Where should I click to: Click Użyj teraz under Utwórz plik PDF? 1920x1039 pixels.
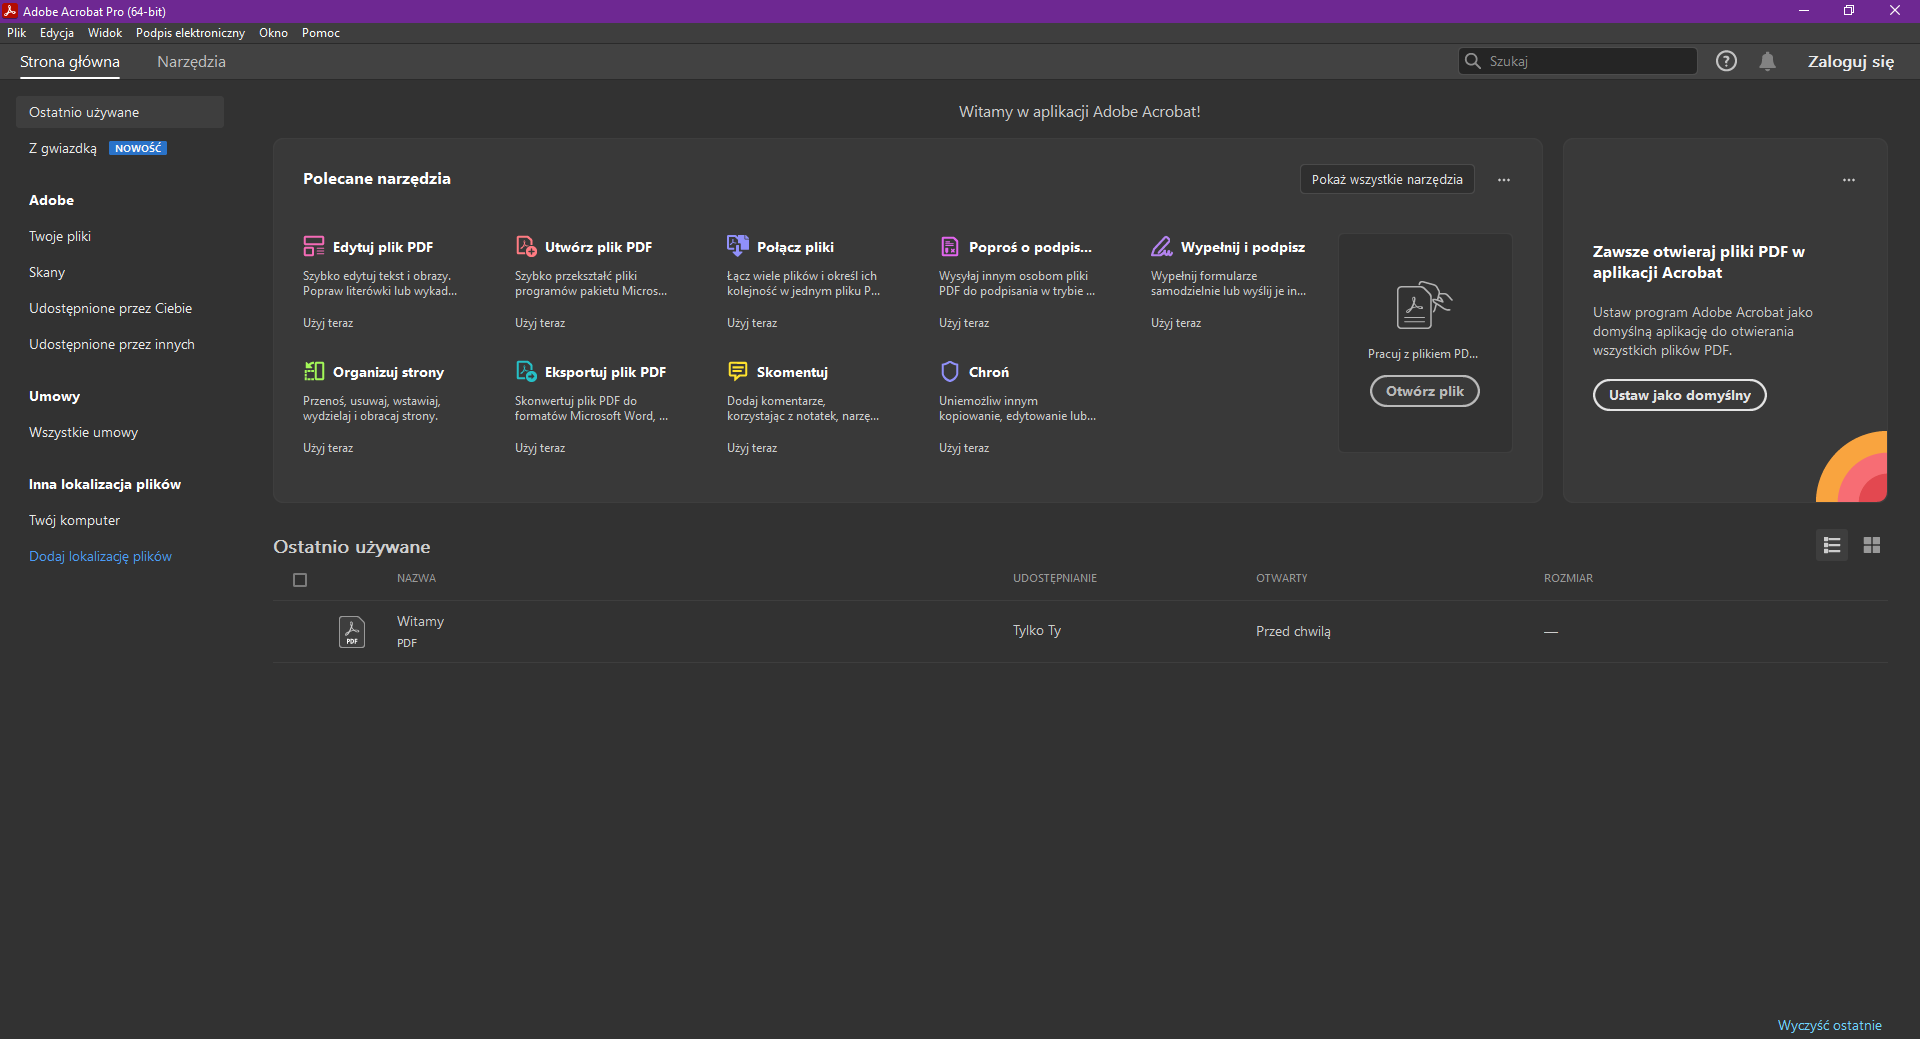(x=540, y=323)
